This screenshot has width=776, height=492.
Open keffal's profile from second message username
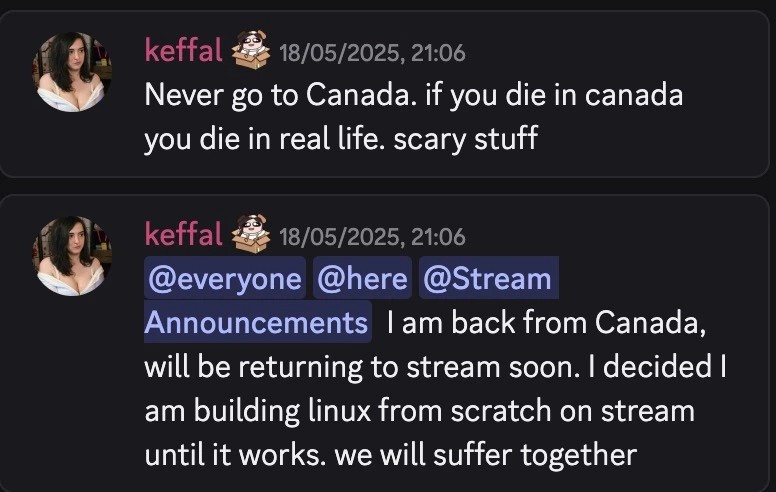click(183, 235)
